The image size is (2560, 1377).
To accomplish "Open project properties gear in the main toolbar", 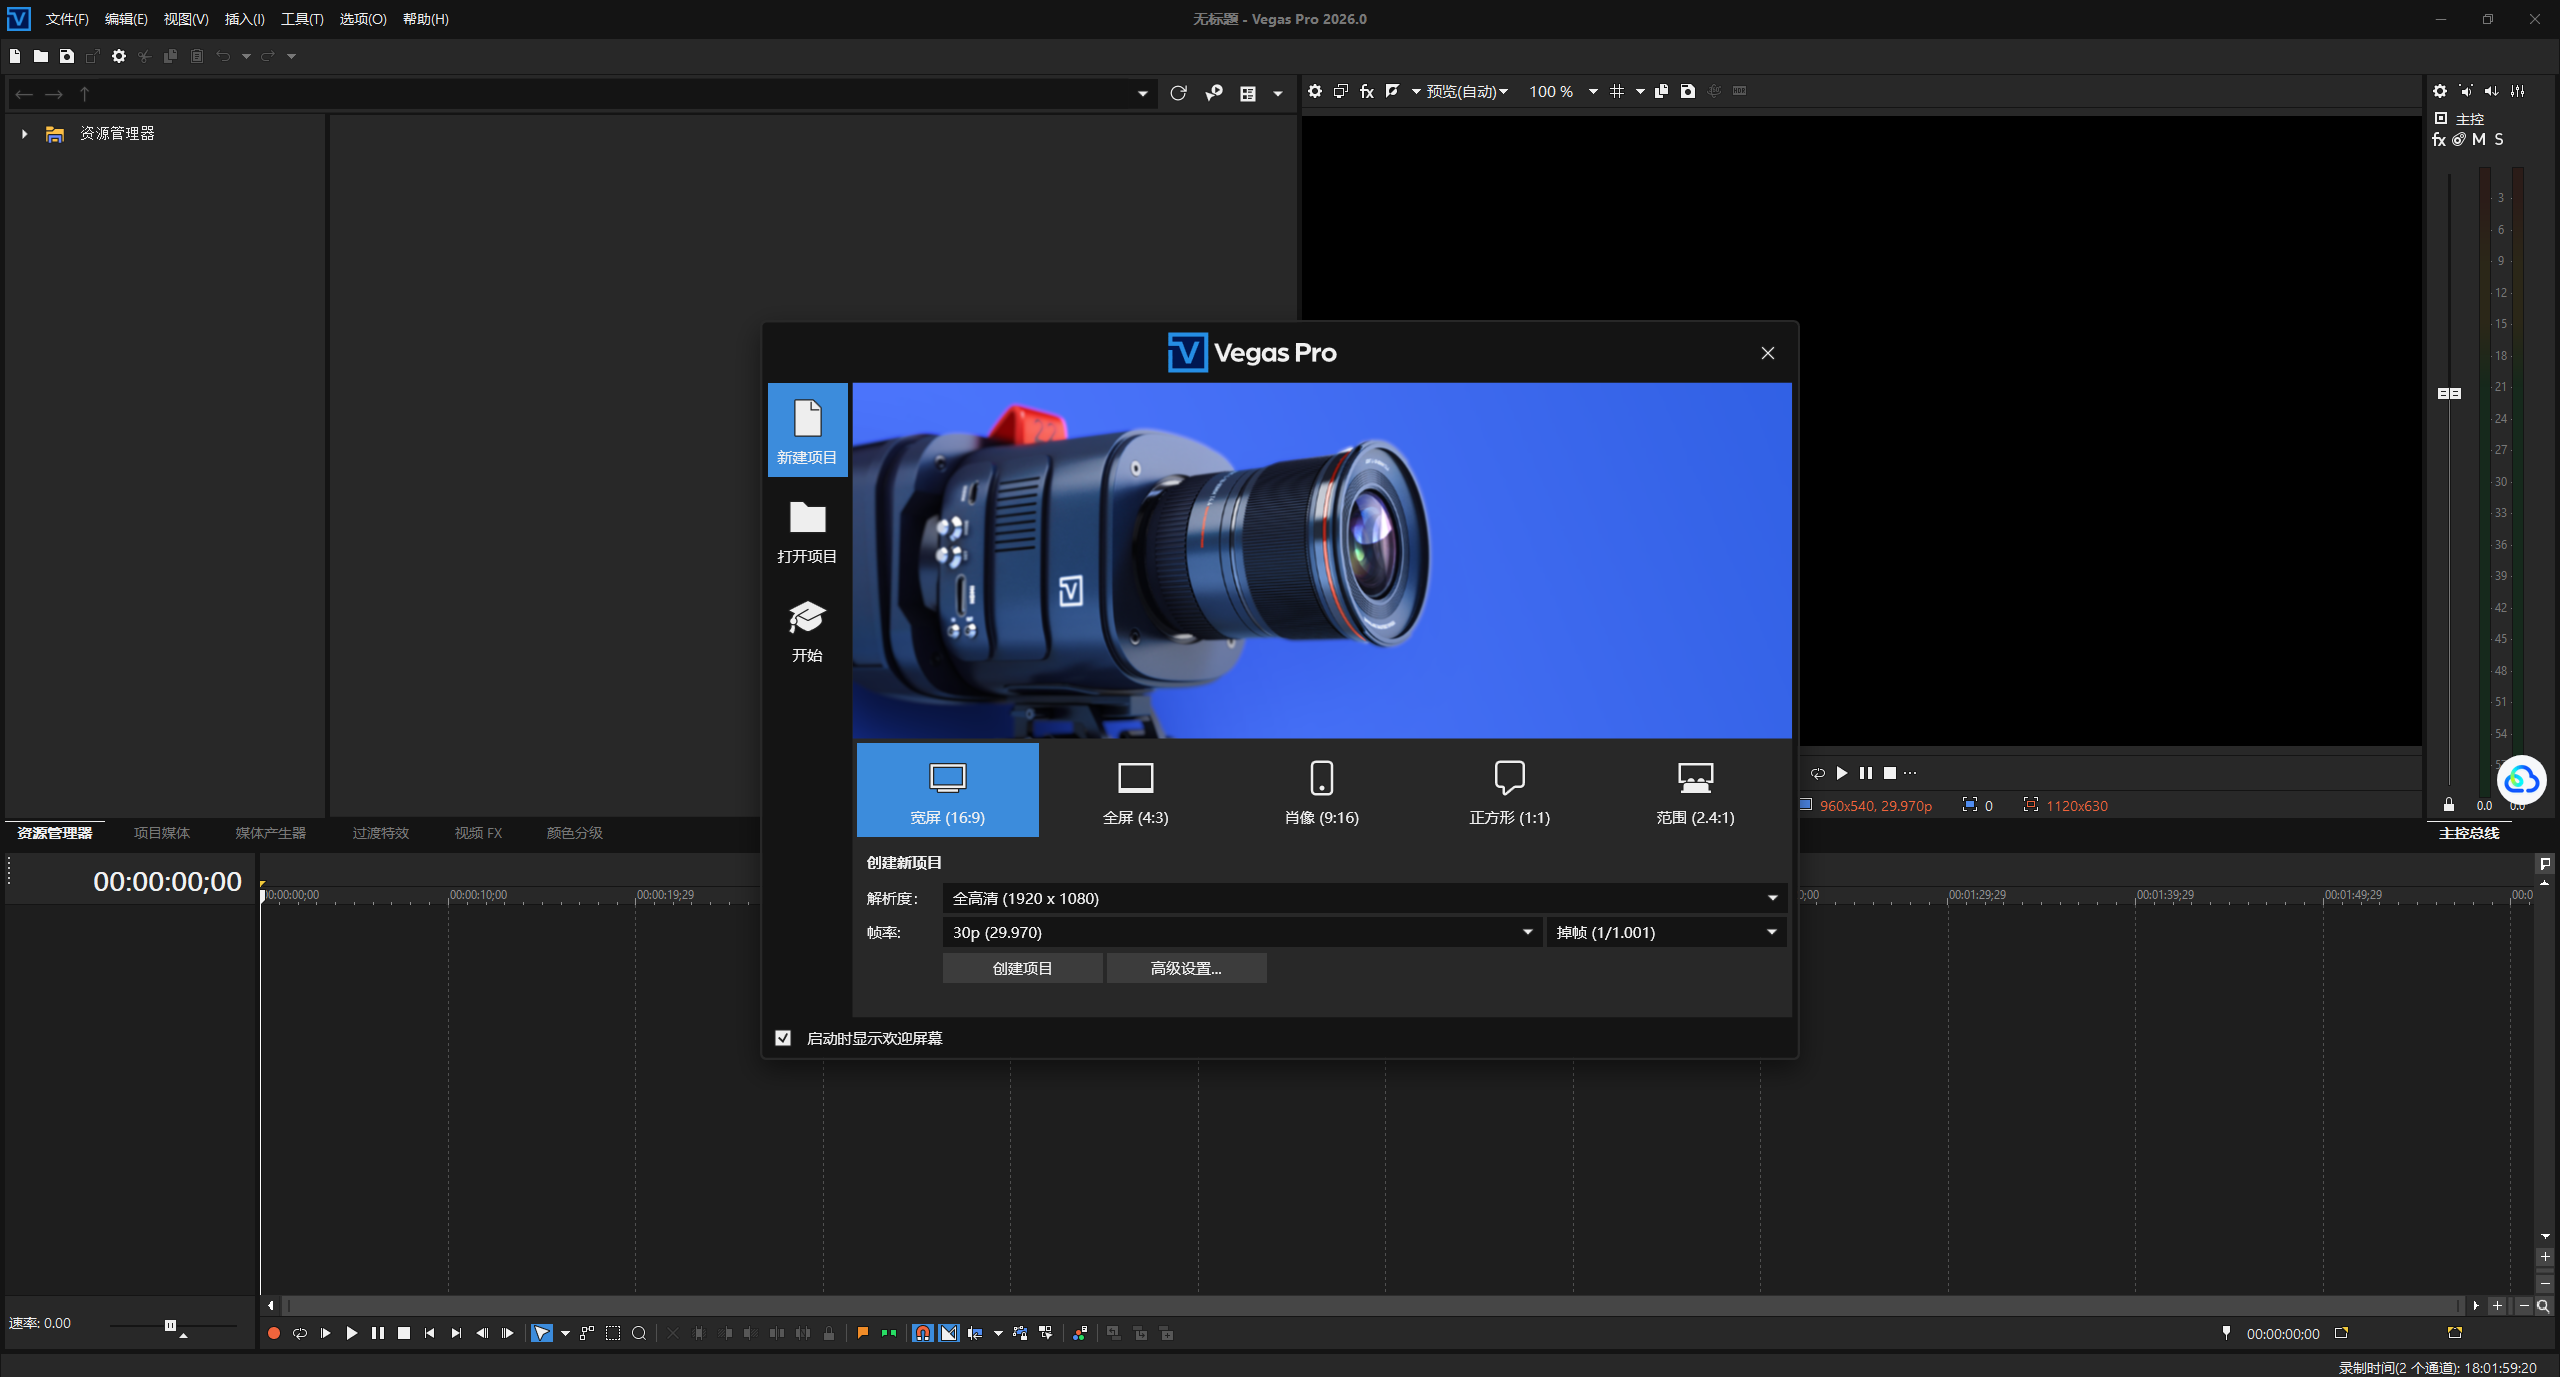I will pyautogui.click(x=119, y=56).
